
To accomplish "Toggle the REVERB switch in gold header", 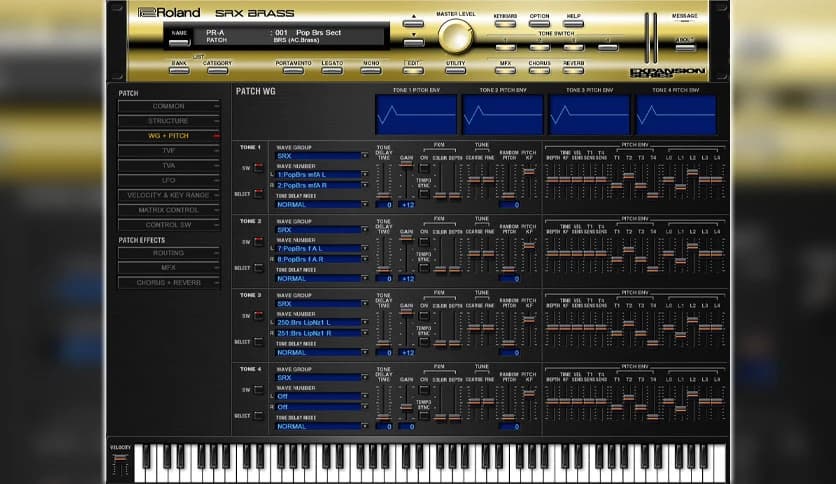I will (x=573, y=70).
